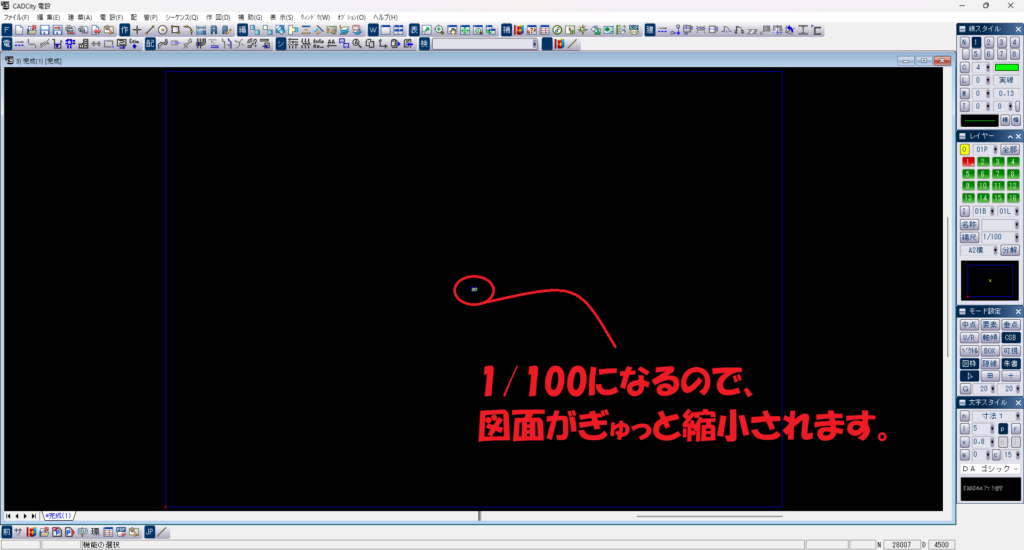This screenshot has height=550, width=1024.
Task: Click the green line color swatch
Action: point(1006,67)
